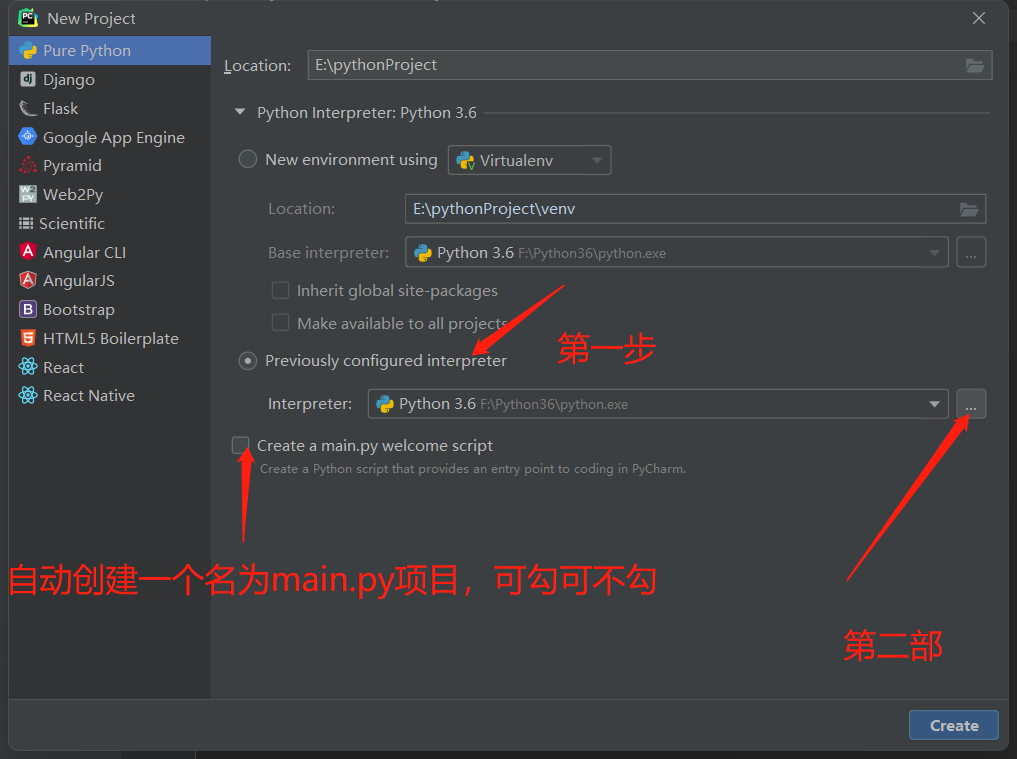Pick the Pyramid project type
Viewport: 1017px width, 759px height.
[110, 165]
